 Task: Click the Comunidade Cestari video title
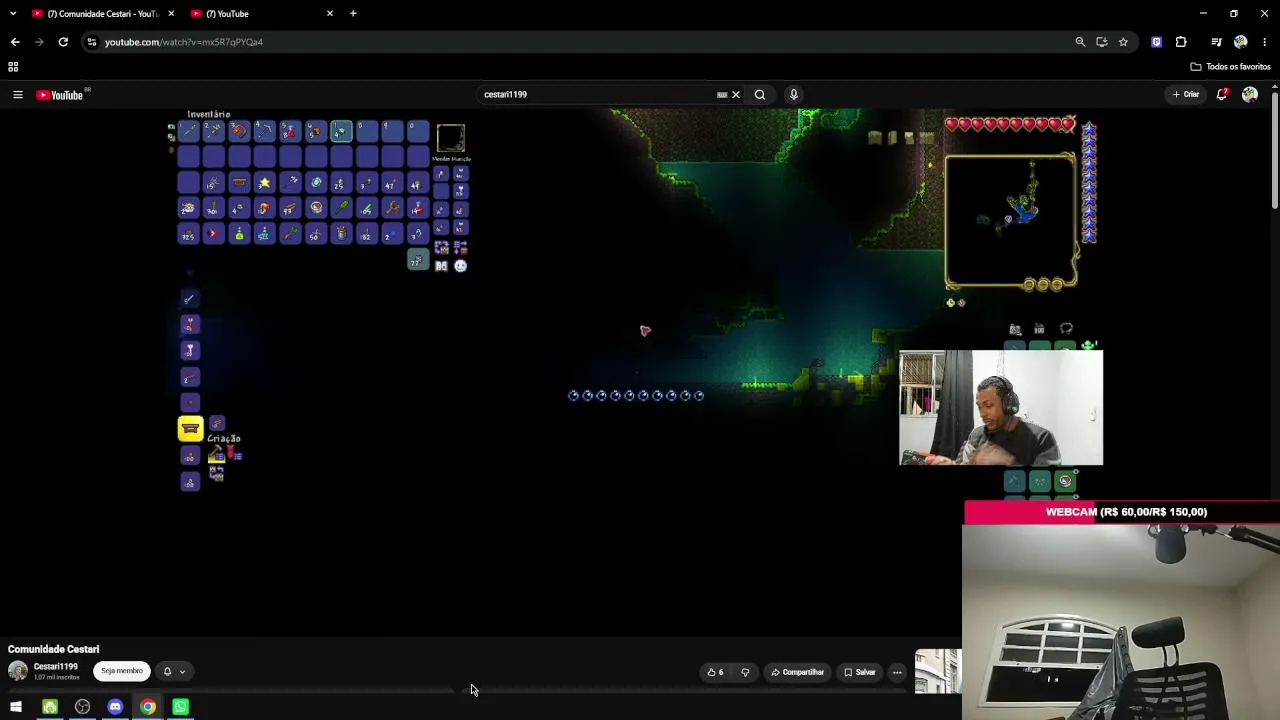[x=54, y=650]
